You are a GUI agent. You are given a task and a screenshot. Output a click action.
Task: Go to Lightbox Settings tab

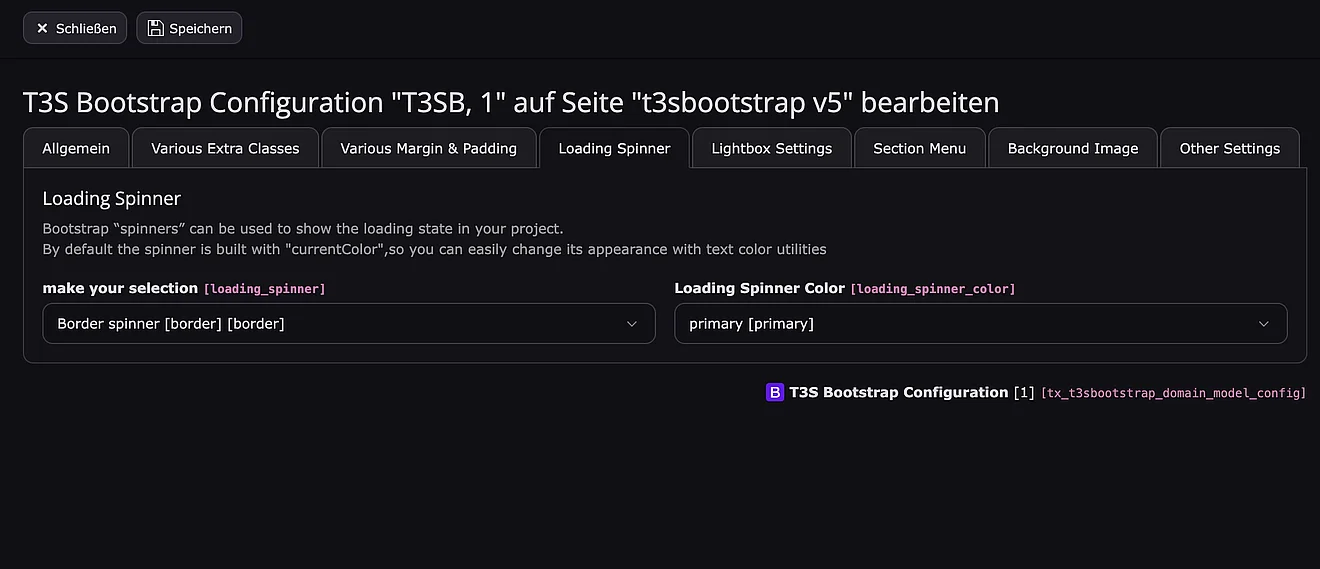771,149
